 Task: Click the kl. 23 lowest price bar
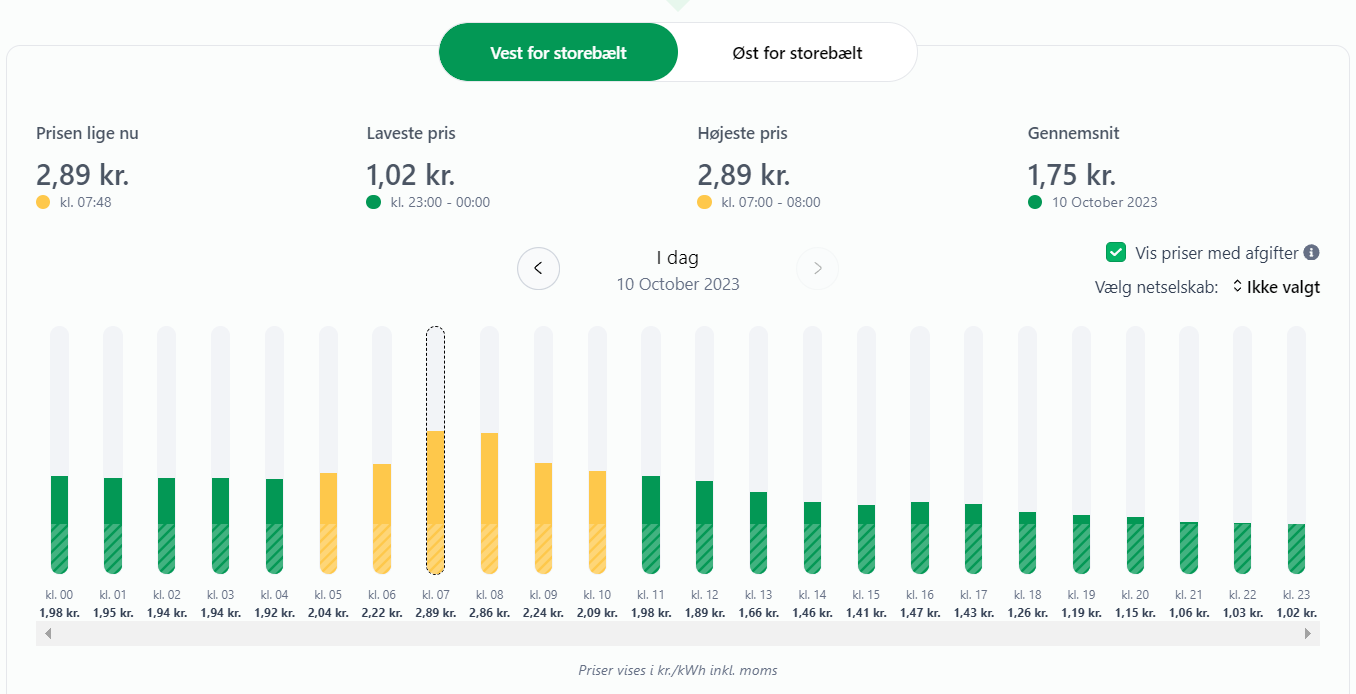click(1296, 548)
